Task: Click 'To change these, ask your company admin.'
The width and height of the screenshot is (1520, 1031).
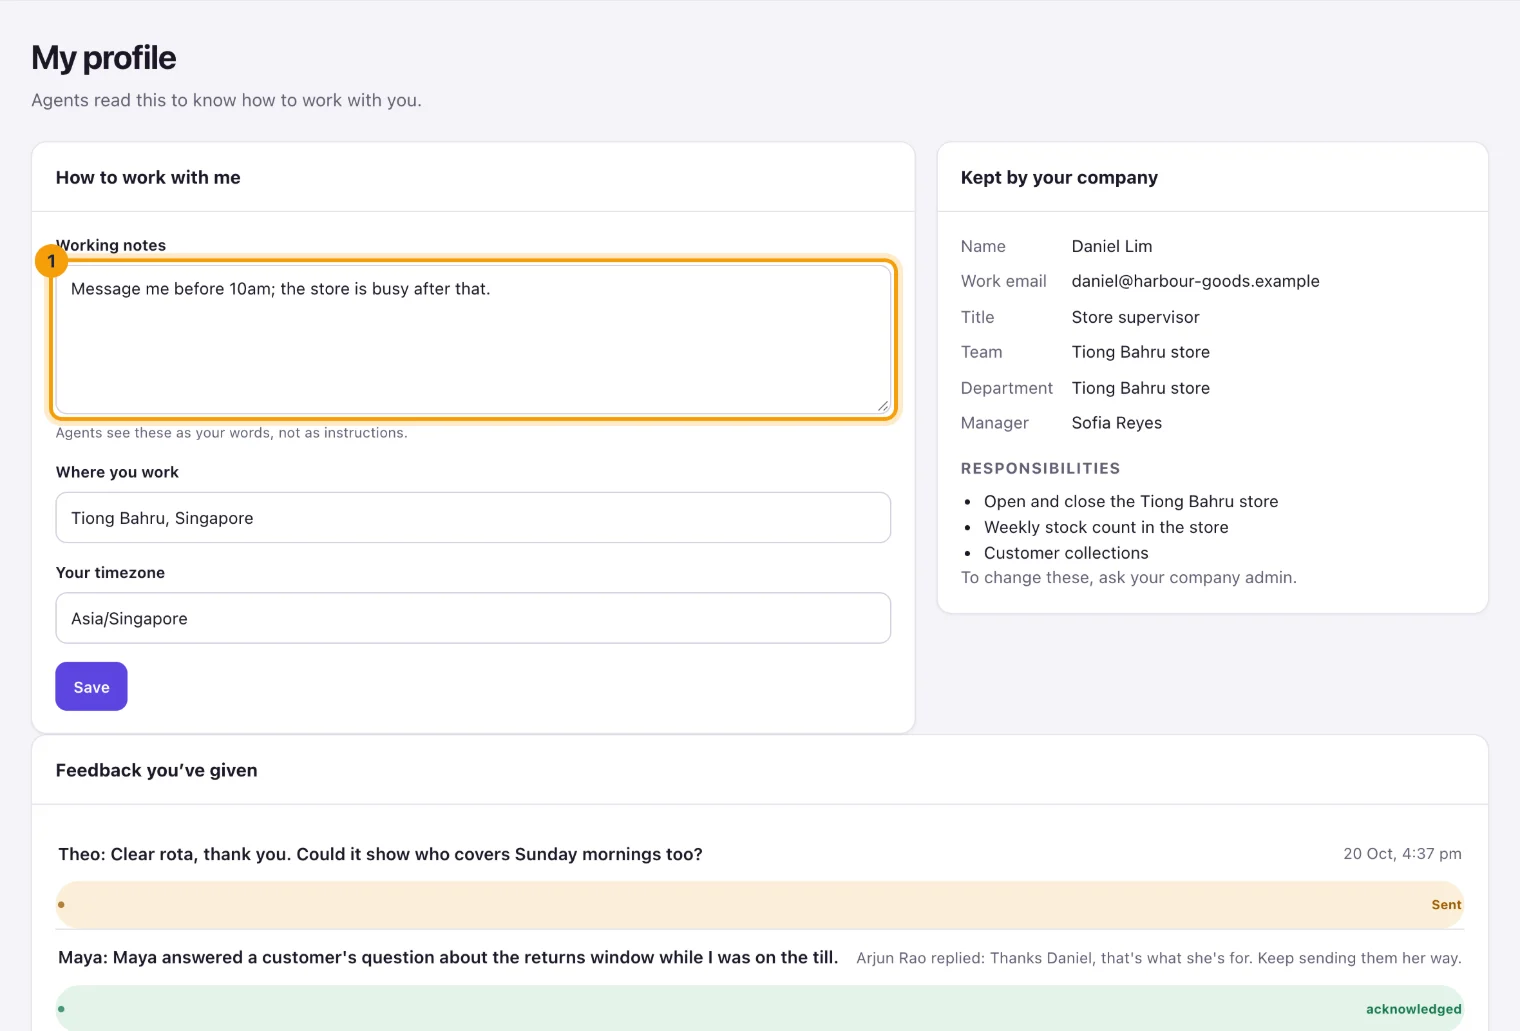Action: (1128, 577)
